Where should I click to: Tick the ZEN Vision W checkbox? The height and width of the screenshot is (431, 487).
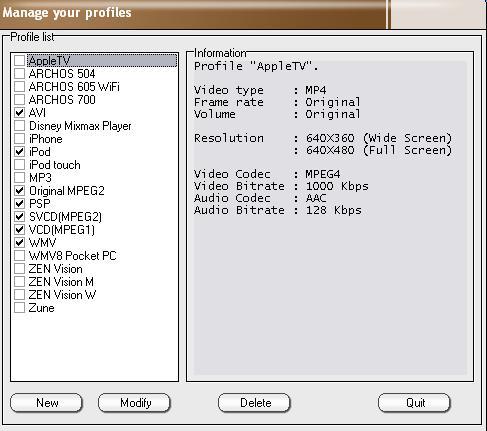(19, 295)
